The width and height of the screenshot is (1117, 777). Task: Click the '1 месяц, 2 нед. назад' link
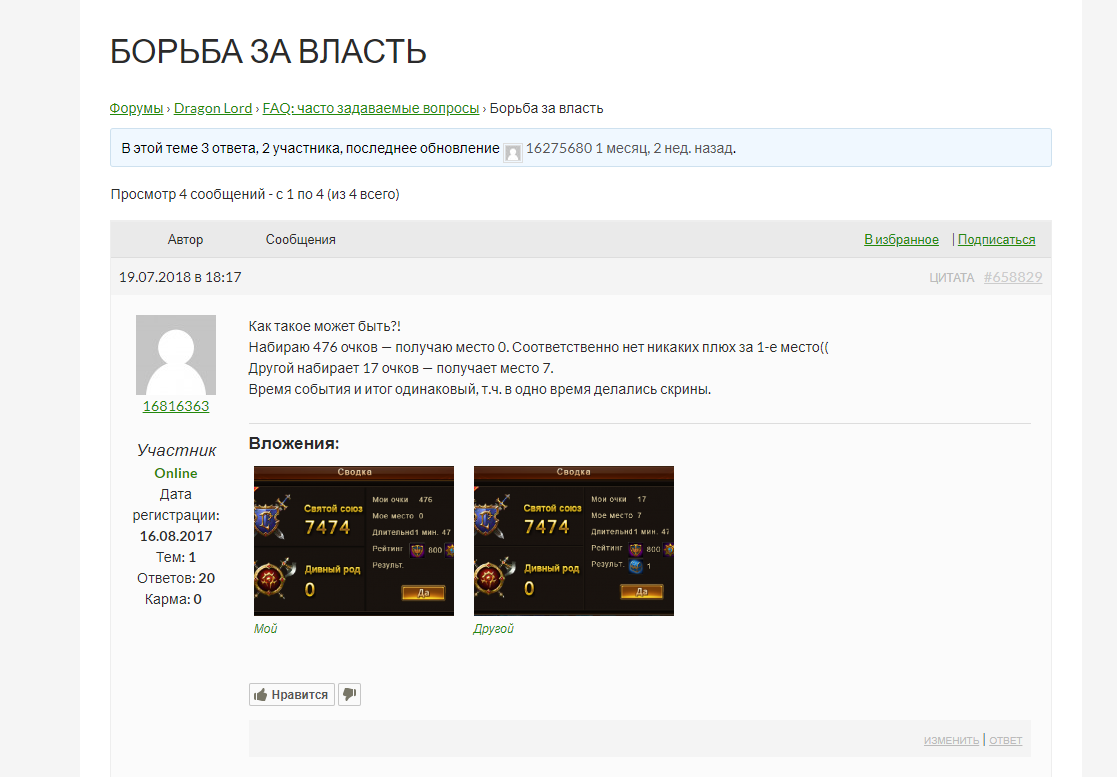(664, 148)
